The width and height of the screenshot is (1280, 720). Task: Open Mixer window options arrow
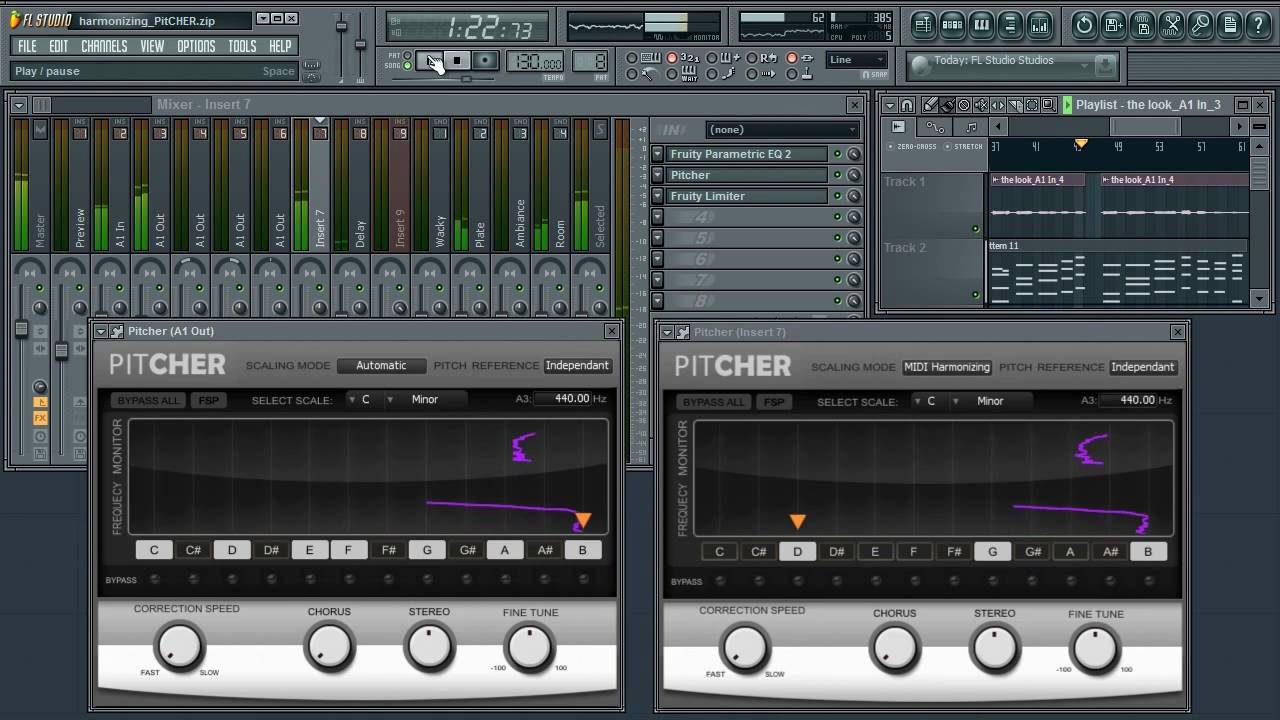tap(18, 105)
